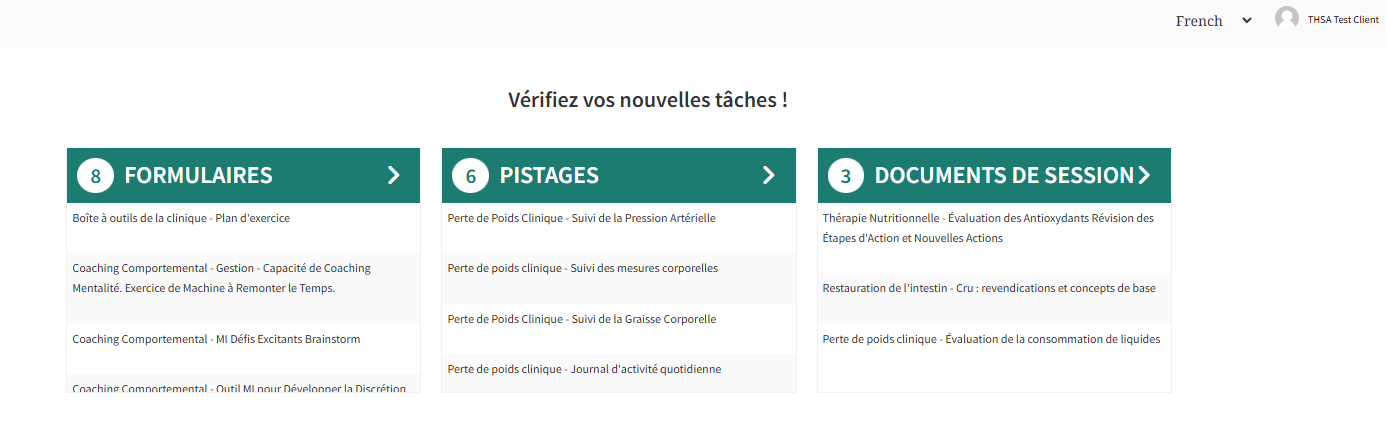
Task: Click the Documents de Session badge 3
Action: 846,176
